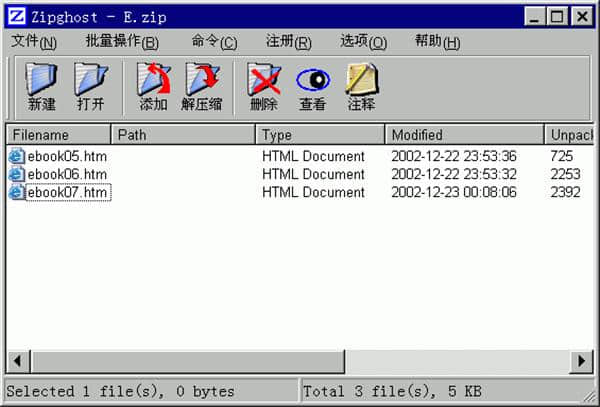Click the Zipghost Z icon in title bar
600x407 pixels.
coord(17,16)
